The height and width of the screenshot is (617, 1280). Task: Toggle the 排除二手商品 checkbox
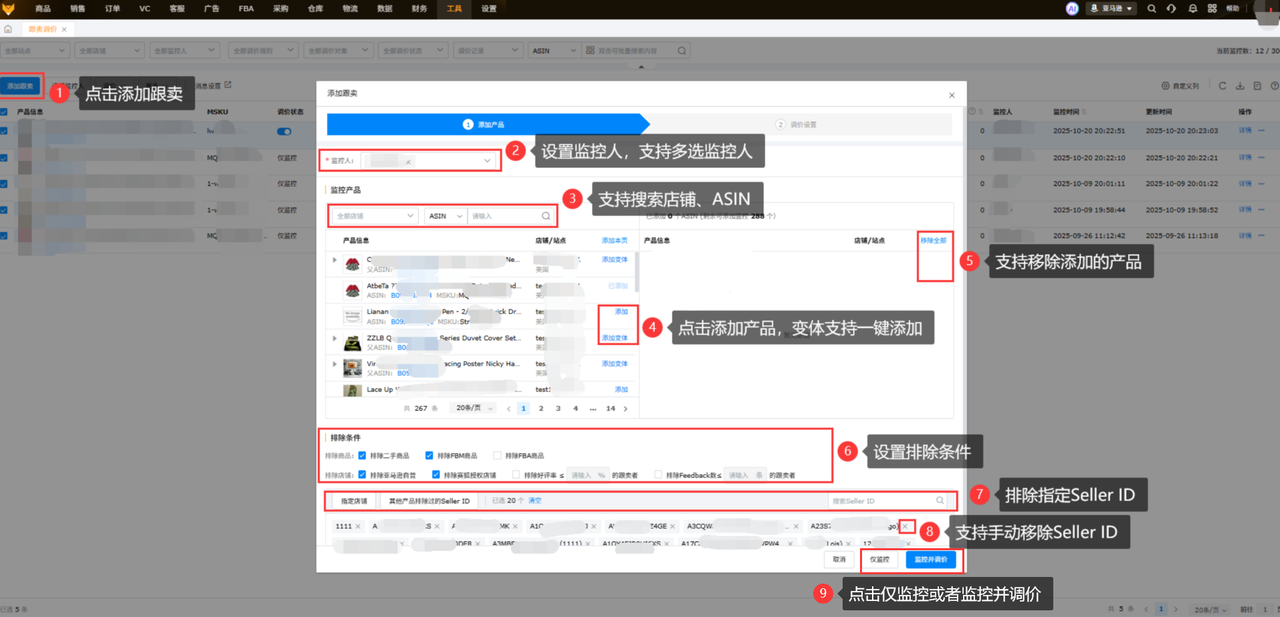[x=363, y=456]
